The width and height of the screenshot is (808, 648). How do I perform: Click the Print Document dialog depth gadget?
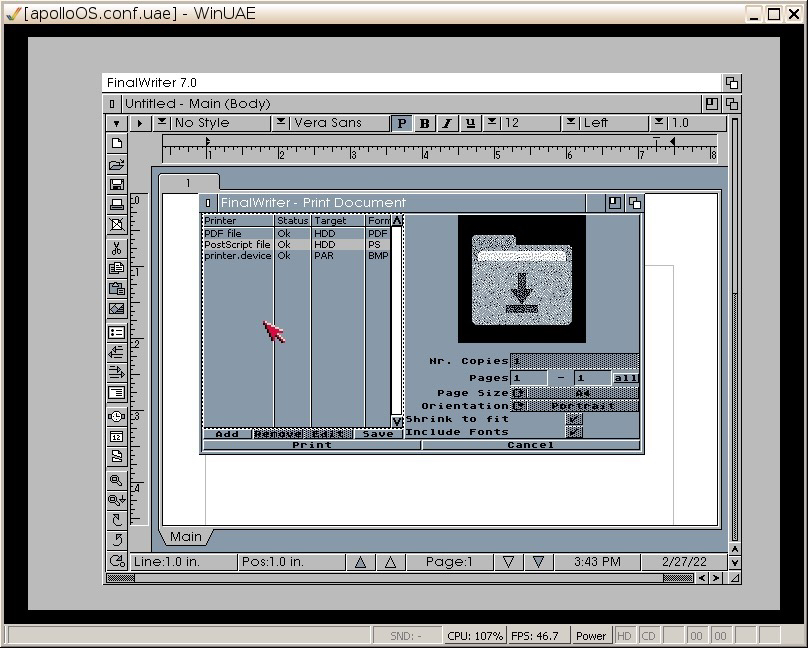(x=635, y=203)
